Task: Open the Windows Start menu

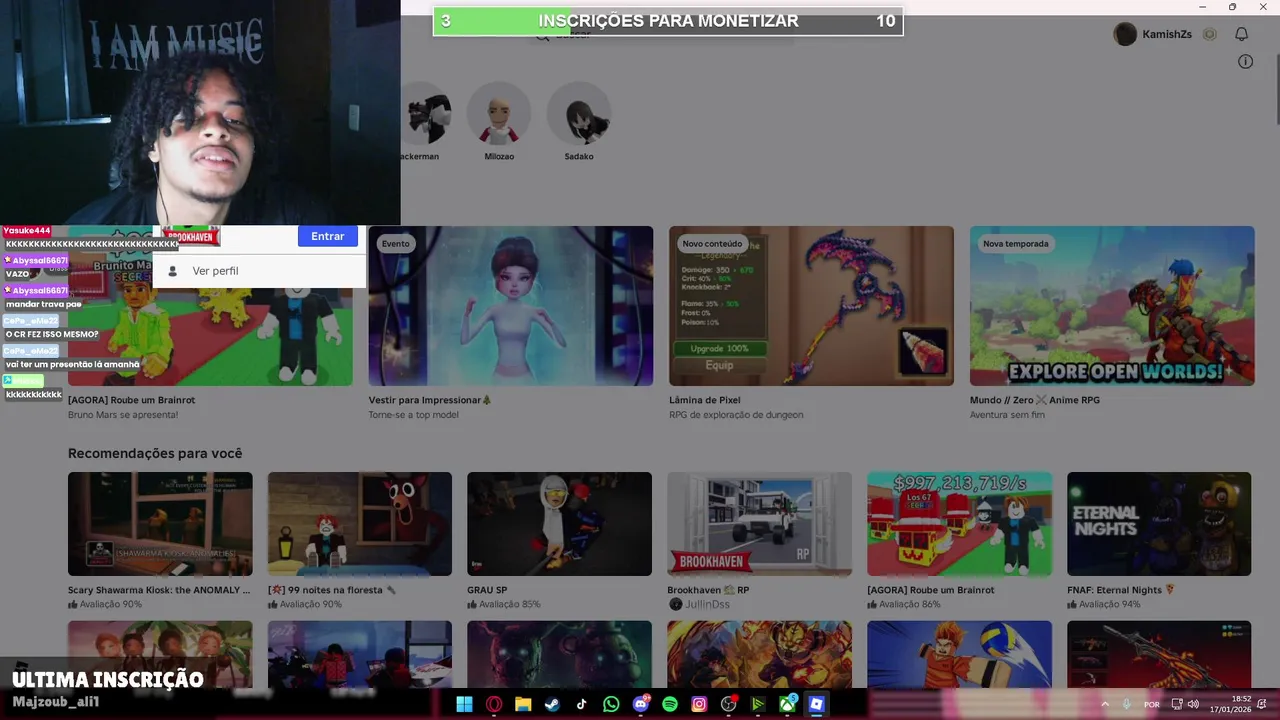Action: click(x=464, y=704)
